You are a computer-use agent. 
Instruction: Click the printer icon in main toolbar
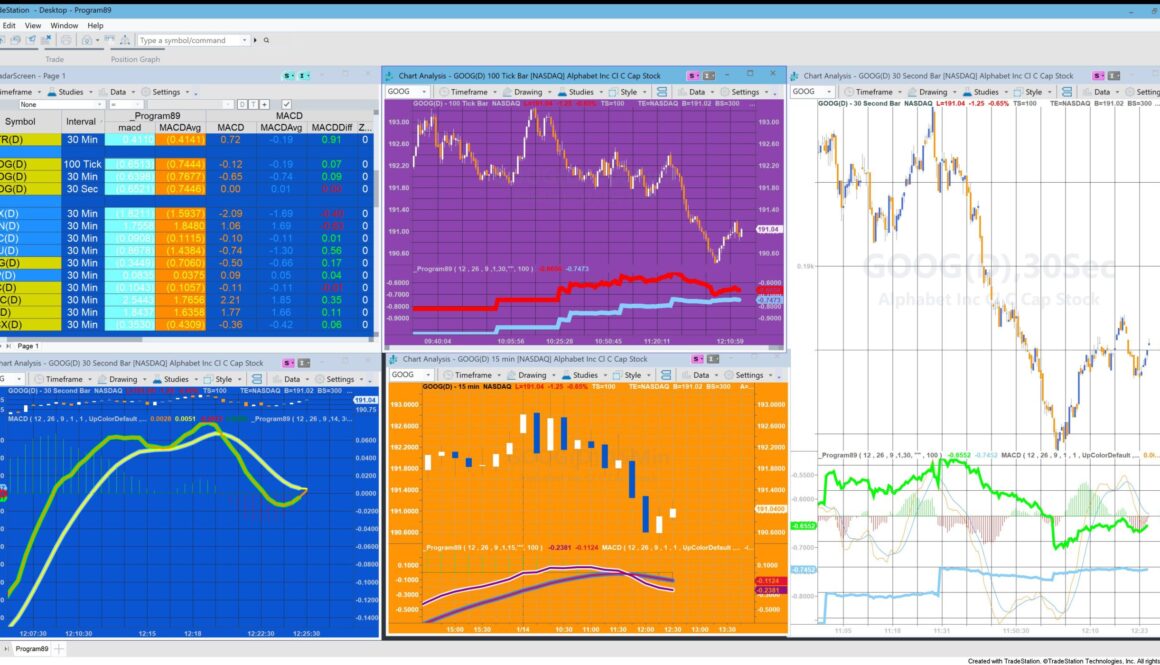tap(66, 40)
